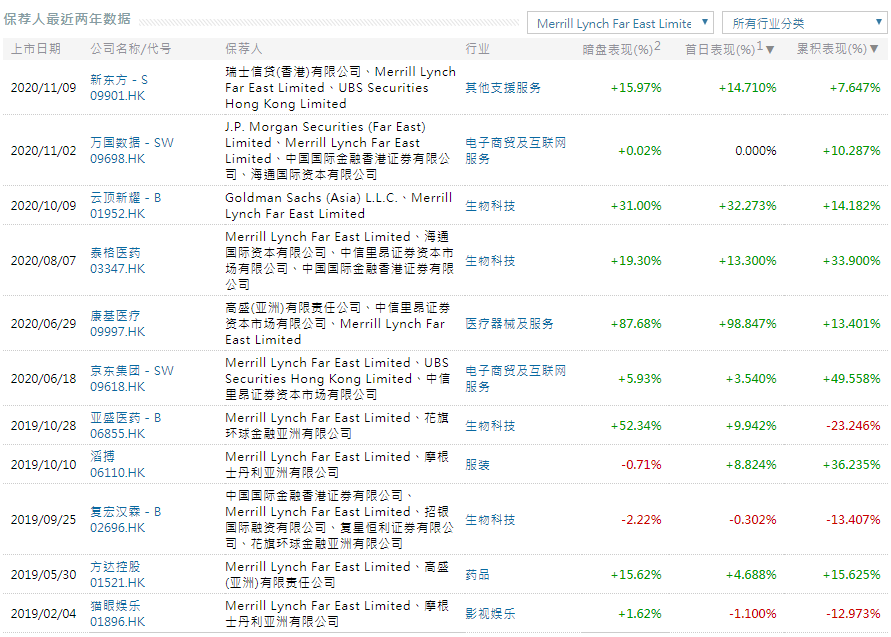
Task: Expand the 所有行业分类 industry dropdown
Action: (x=804, y=23)
